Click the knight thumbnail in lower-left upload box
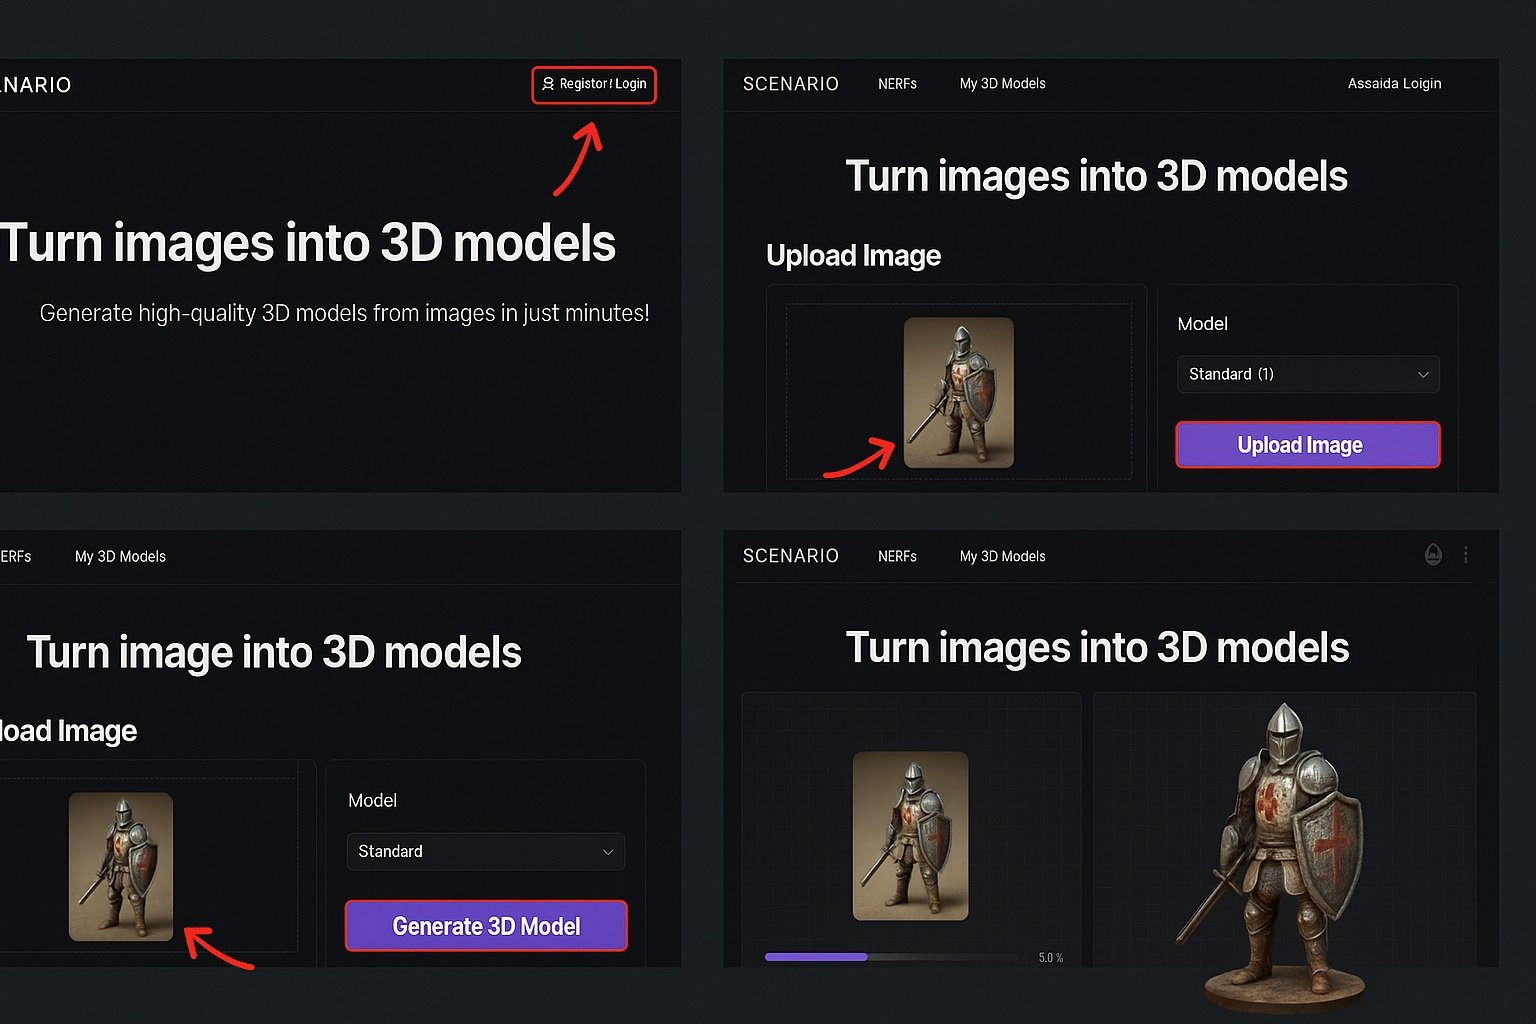The width and height of the screenshot is (1536, 1024). 120,866
